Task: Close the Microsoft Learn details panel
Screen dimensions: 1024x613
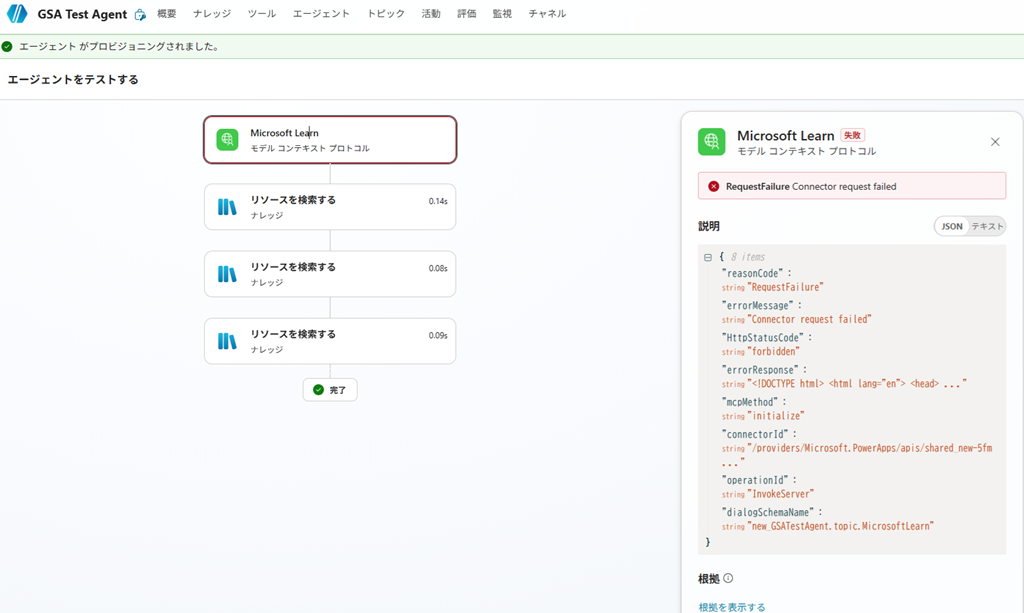Action: (x=995, y=142)
